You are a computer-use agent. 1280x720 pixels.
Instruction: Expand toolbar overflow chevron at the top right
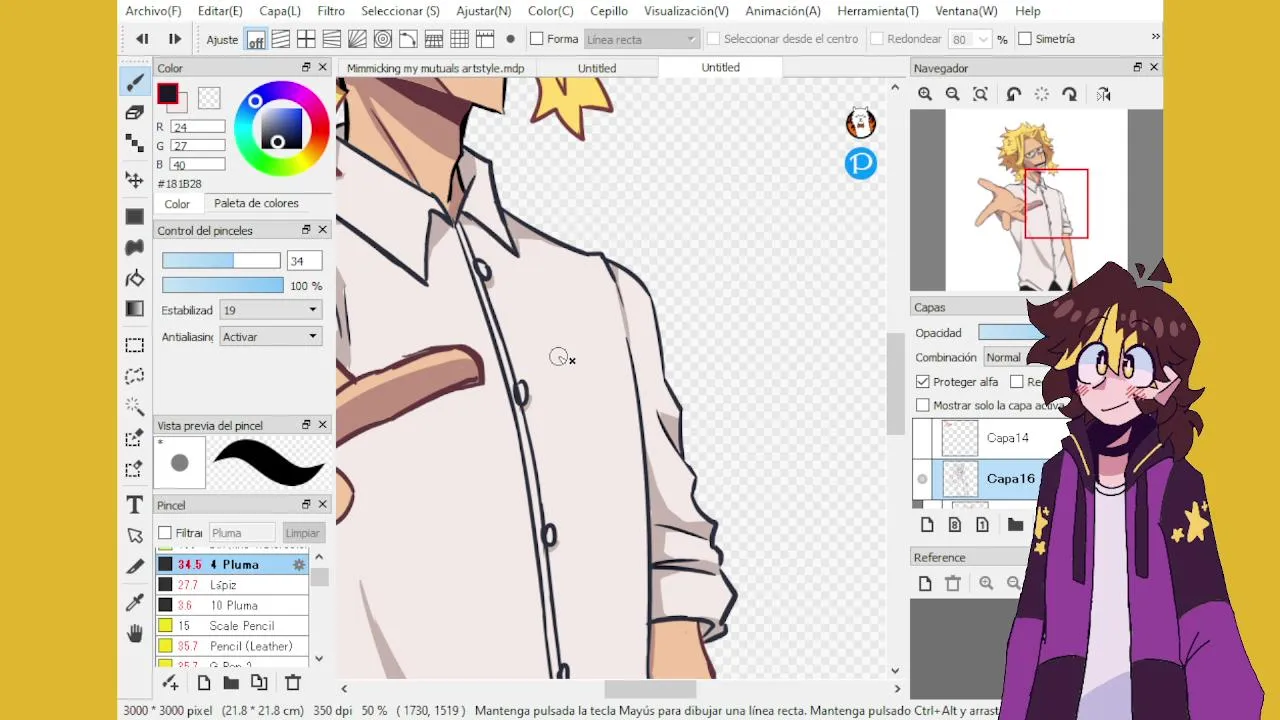click(1155, 37)
